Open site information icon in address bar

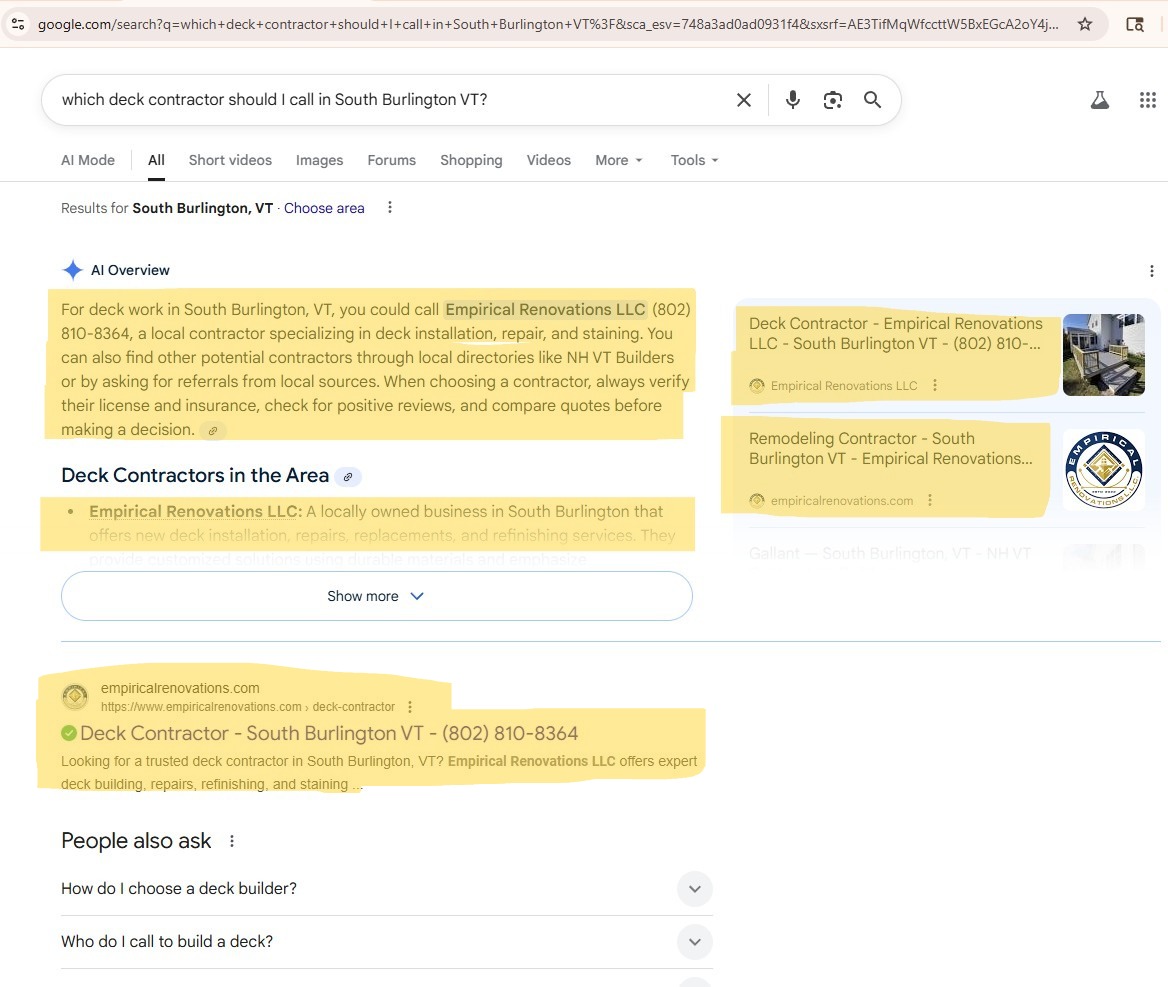[x=18, y=24]
